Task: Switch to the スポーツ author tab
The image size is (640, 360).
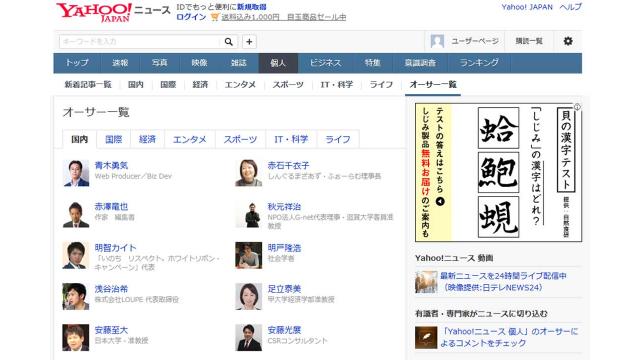Action: [x=240, y=139]
